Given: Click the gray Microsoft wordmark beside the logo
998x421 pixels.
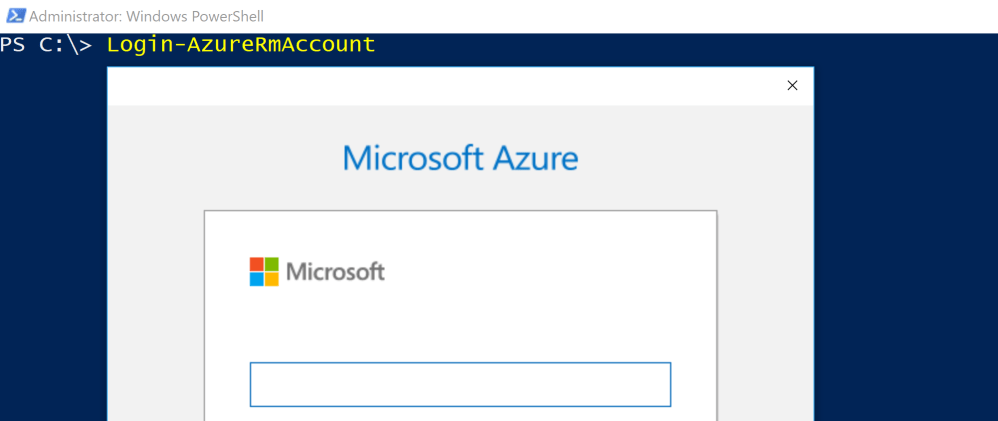Looking at the screenshot, I should [335, 272].
